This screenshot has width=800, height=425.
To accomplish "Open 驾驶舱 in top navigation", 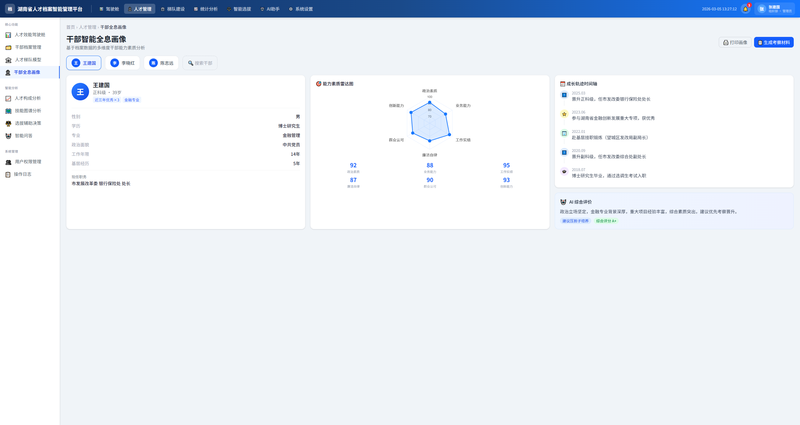I will tap(109, 9).
